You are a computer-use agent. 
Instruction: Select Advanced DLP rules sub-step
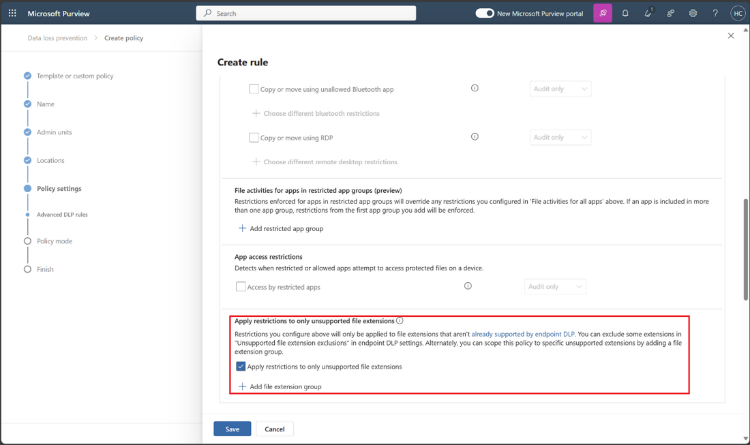click(62, 215)
